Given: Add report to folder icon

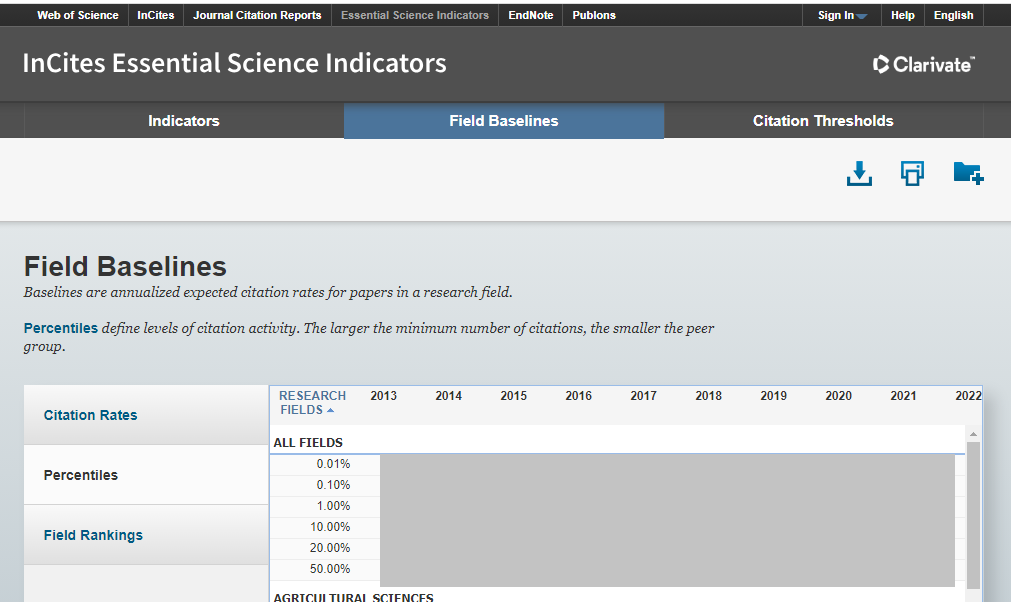Looking at the screenshot, I should pyautogui.click(x=968, y=173).
